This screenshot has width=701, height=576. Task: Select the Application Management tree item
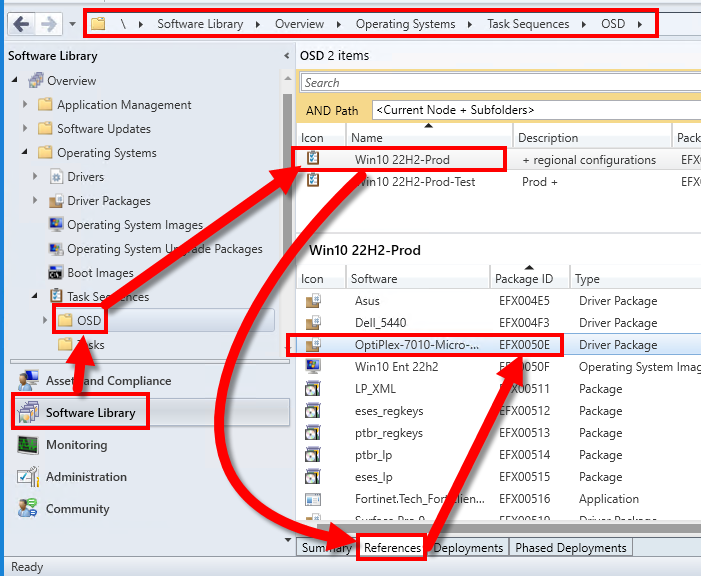point(124,105)
